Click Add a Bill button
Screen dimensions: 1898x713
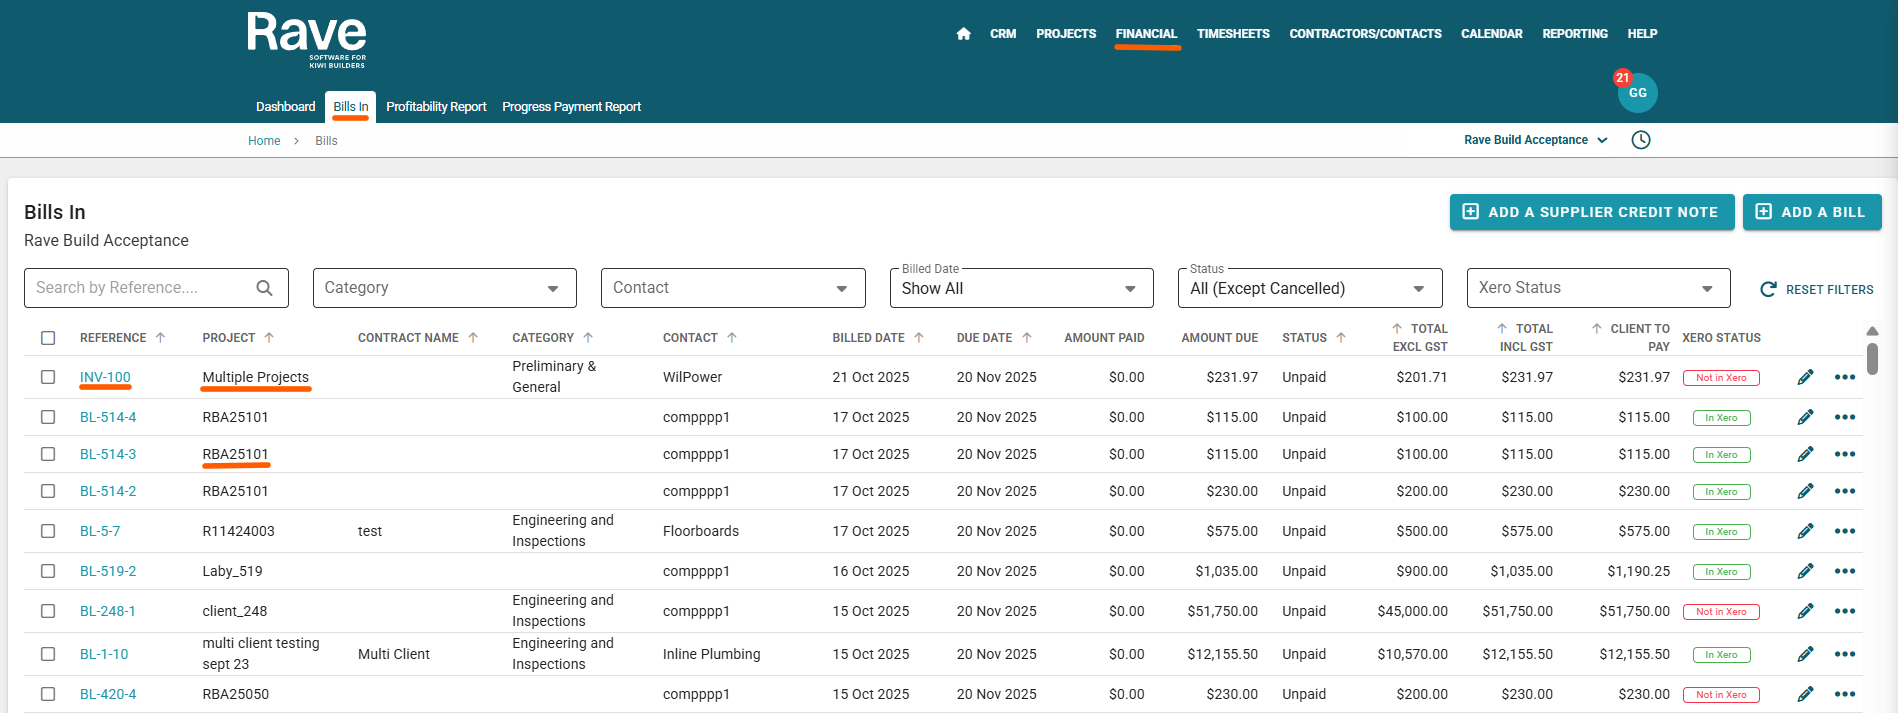1811,212
